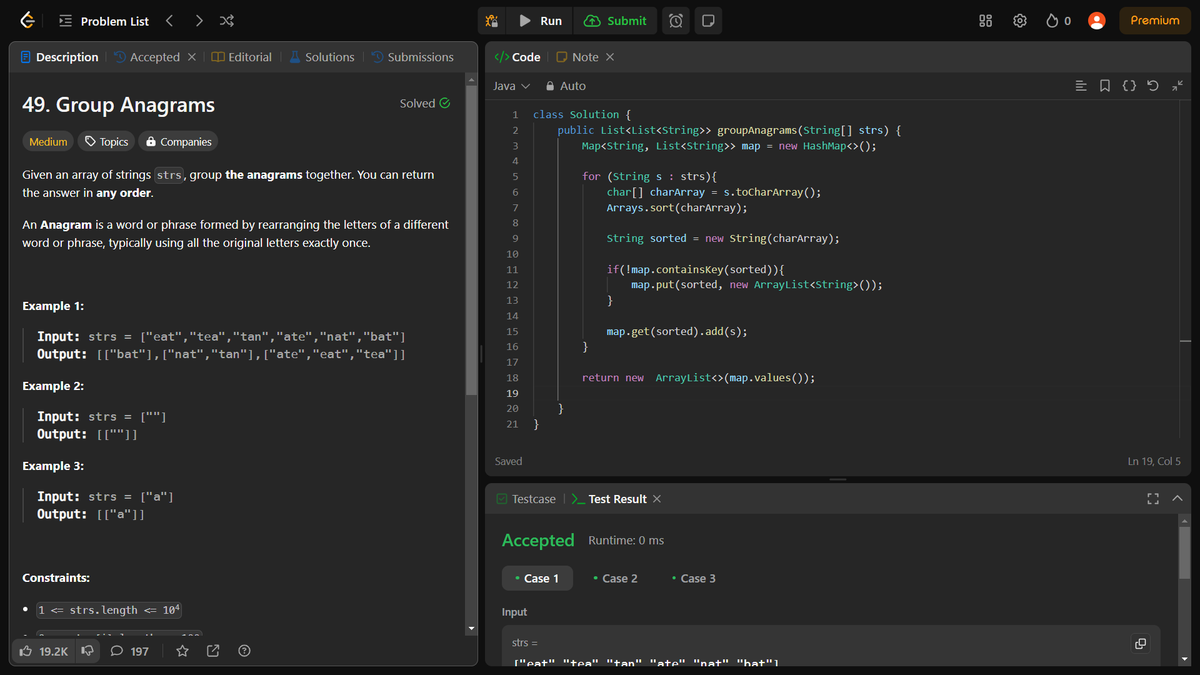Viewport: 1200px width, 675px height.
Task: Open the Java language dropdown
Action: pos(512,86)
